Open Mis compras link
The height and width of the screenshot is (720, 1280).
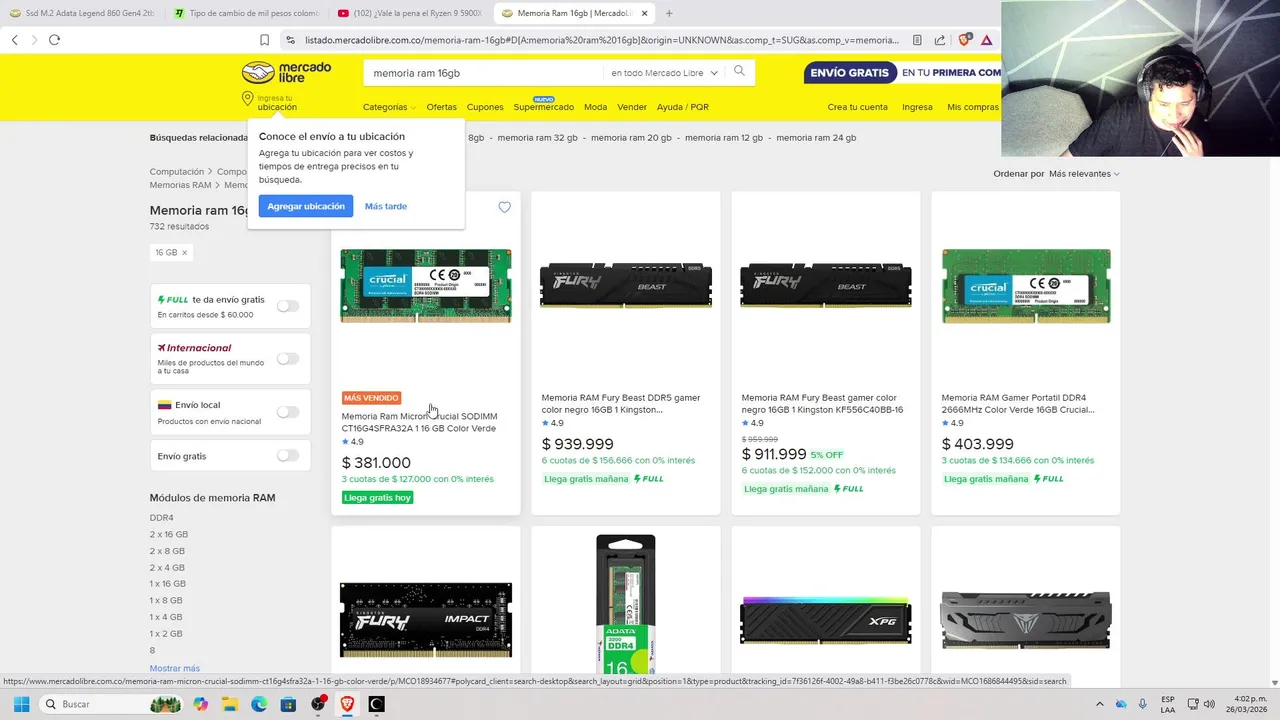[x=973, y=107]
